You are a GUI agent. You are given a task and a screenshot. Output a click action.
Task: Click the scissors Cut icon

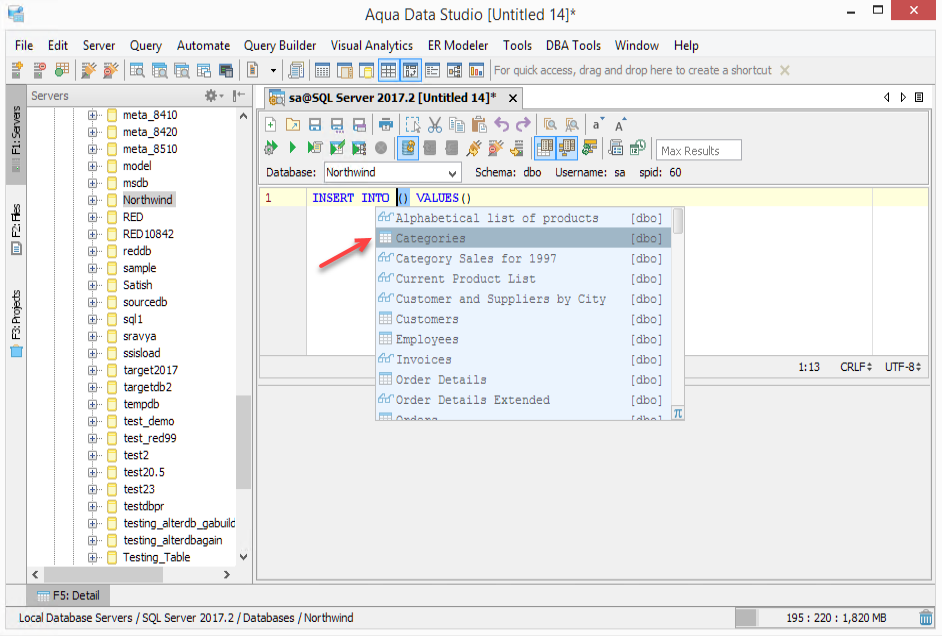(435, 125)
